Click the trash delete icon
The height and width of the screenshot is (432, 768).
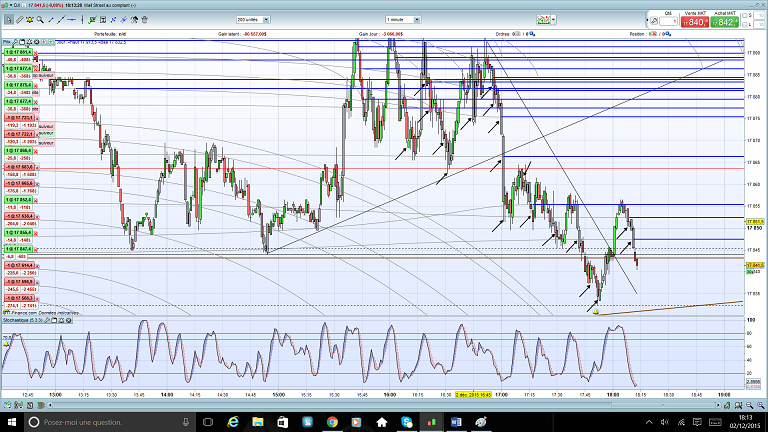point(144,20)
